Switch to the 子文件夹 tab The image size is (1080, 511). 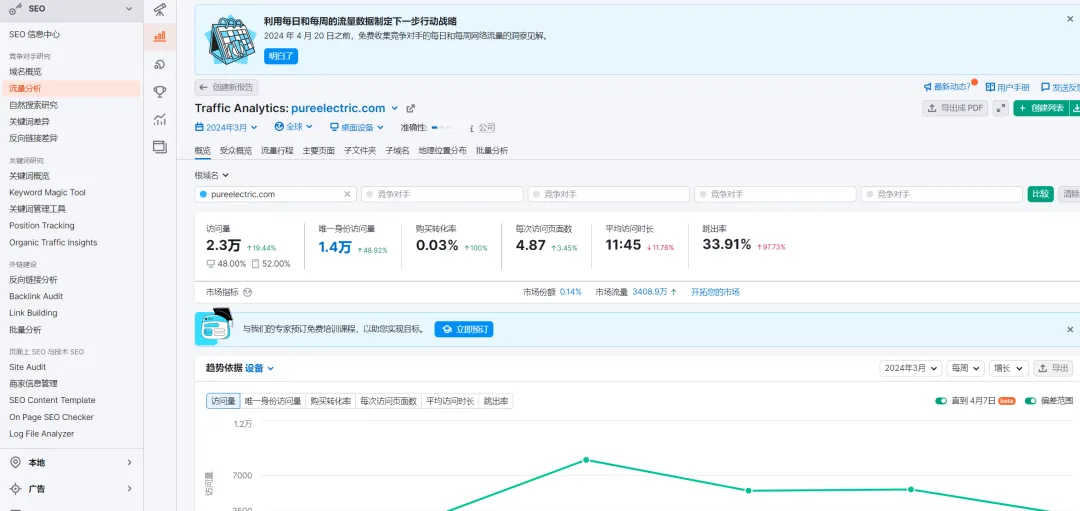[x=360, y=151]
